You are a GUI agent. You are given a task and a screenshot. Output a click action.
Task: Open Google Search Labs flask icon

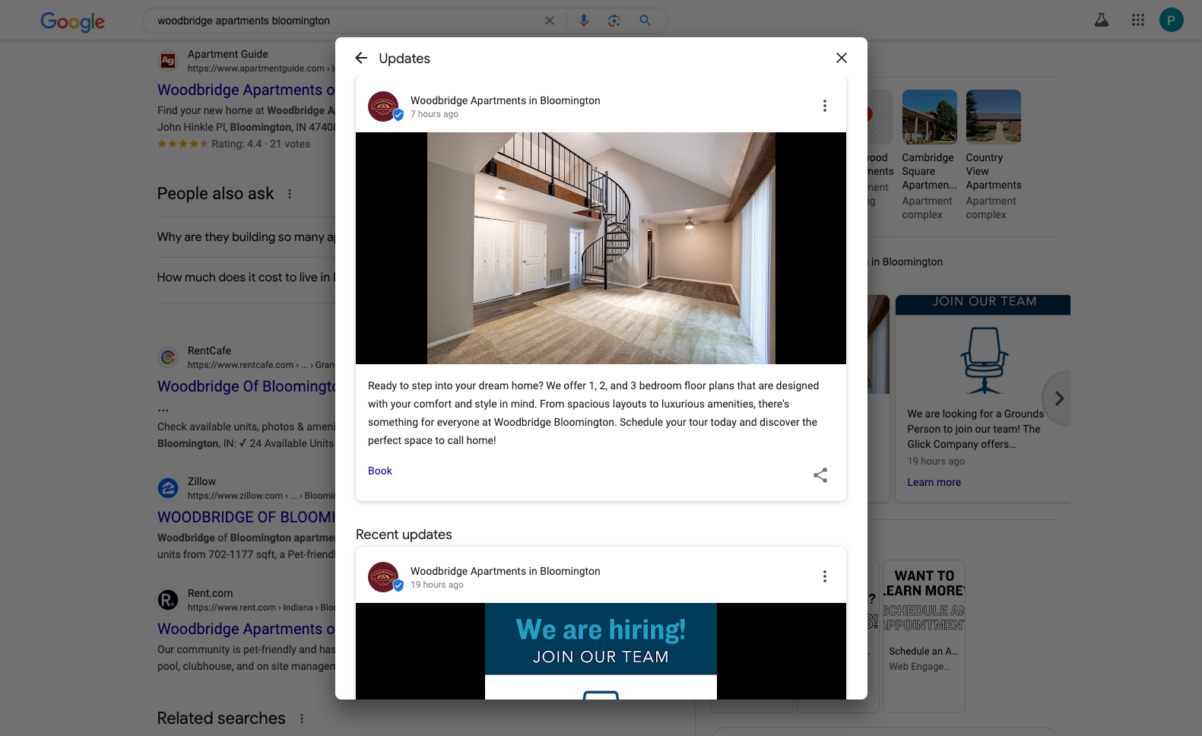tap(1101, 19)
